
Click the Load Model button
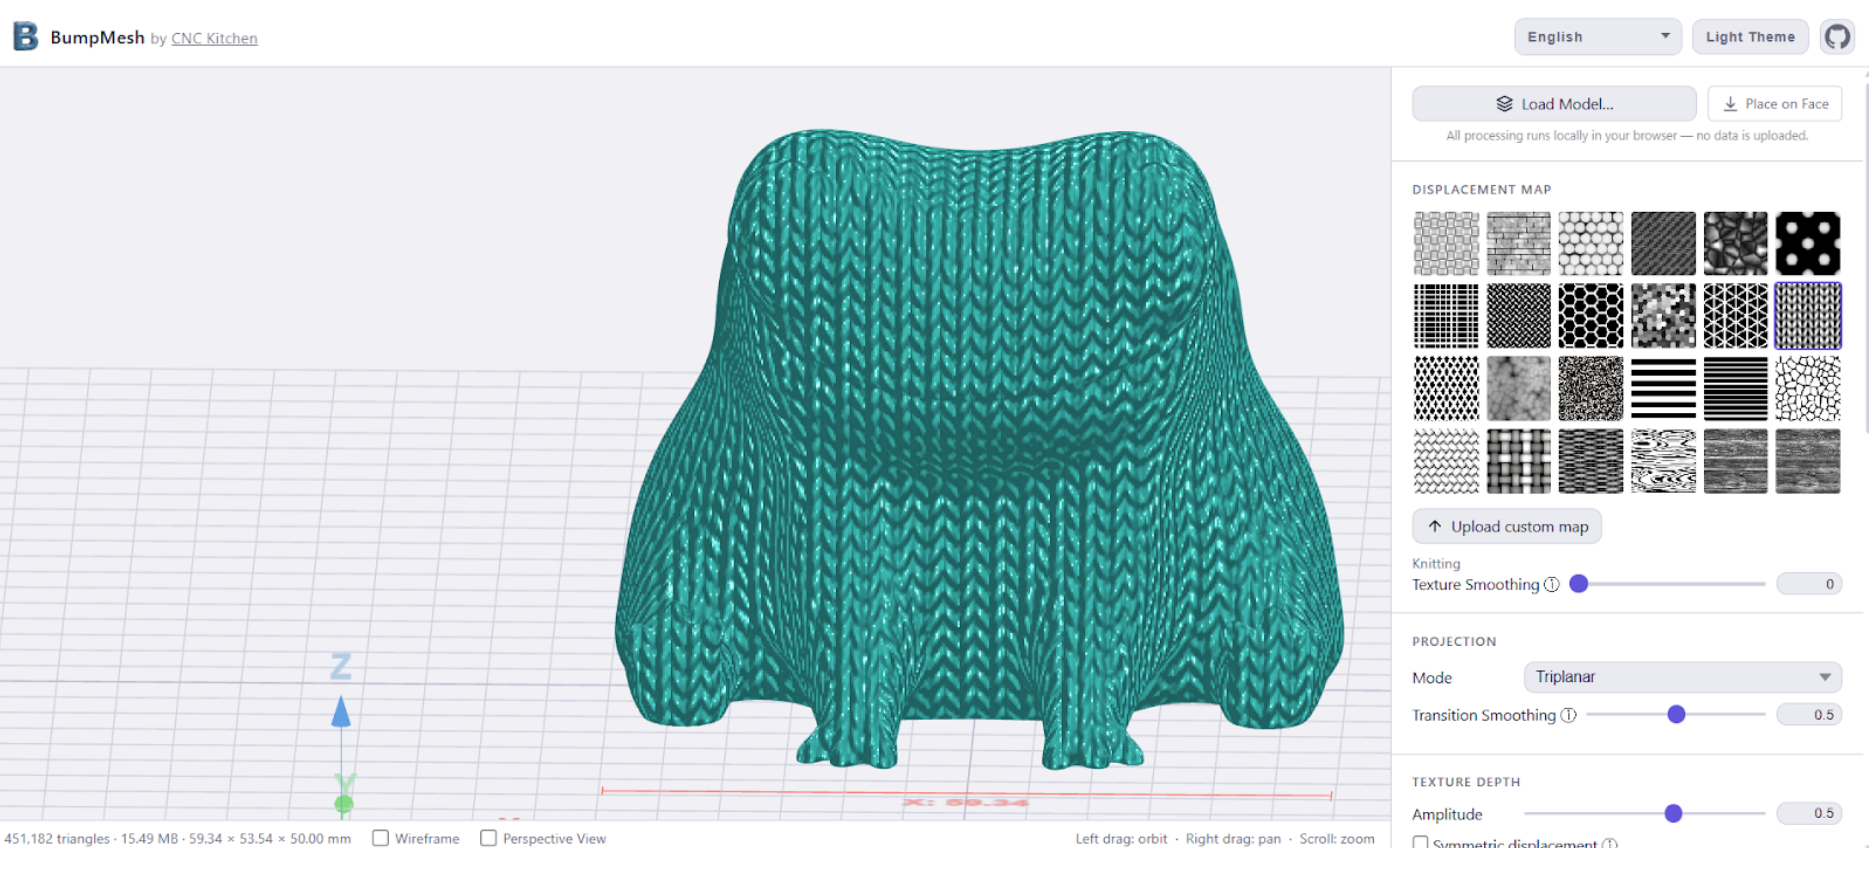(1554, 104)
